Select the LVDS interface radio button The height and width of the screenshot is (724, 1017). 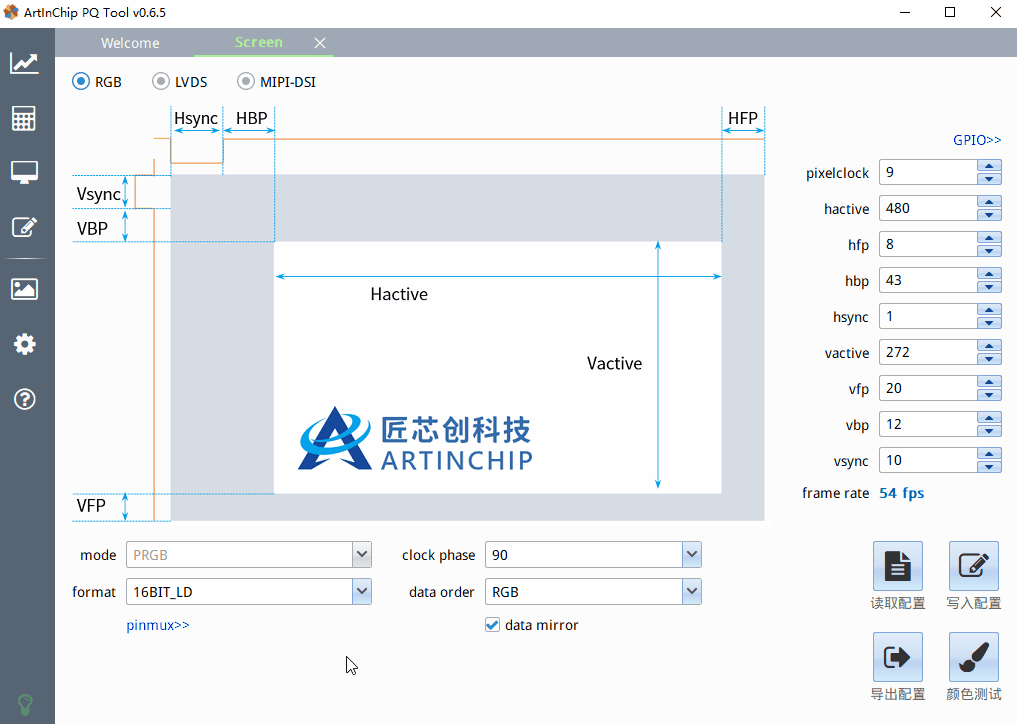161,82
